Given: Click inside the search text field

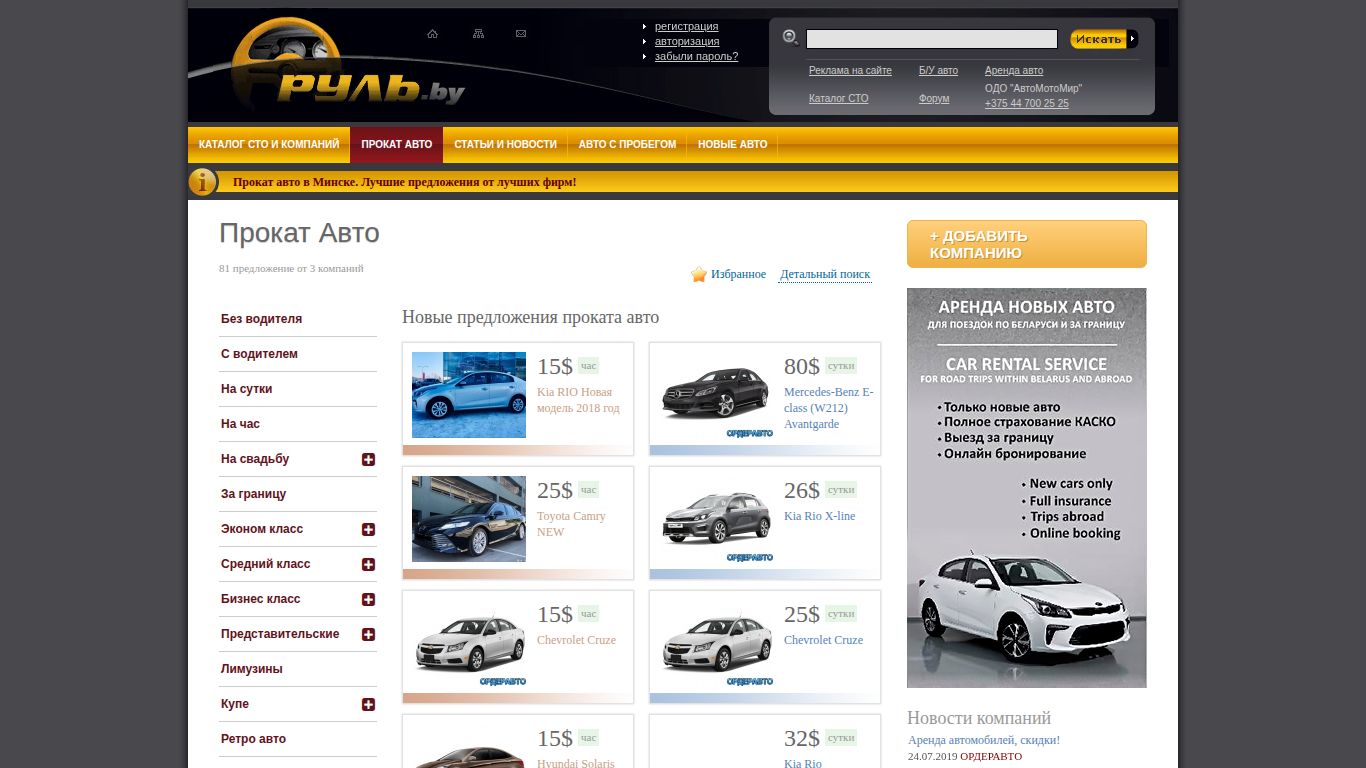Looking at the screenshot, I should [x=931, y=39].
